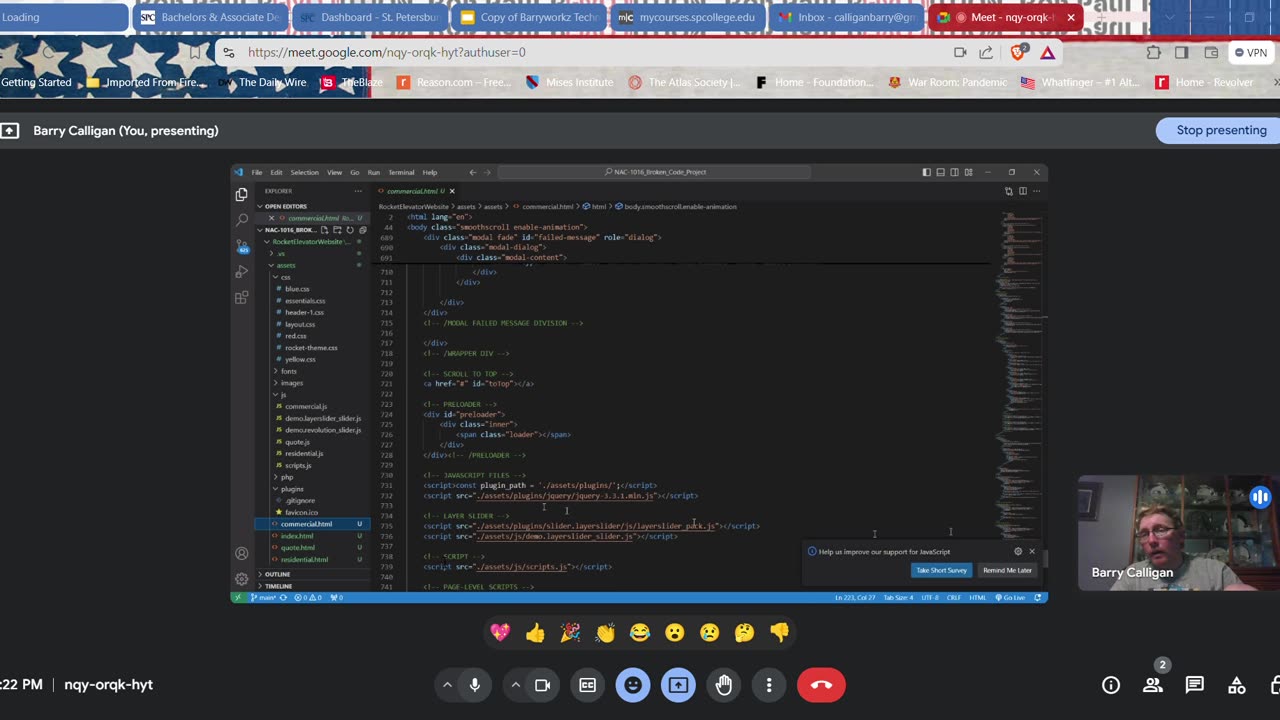Toggle Primary Side Bar layout icon in VS Code

point(926,172)
